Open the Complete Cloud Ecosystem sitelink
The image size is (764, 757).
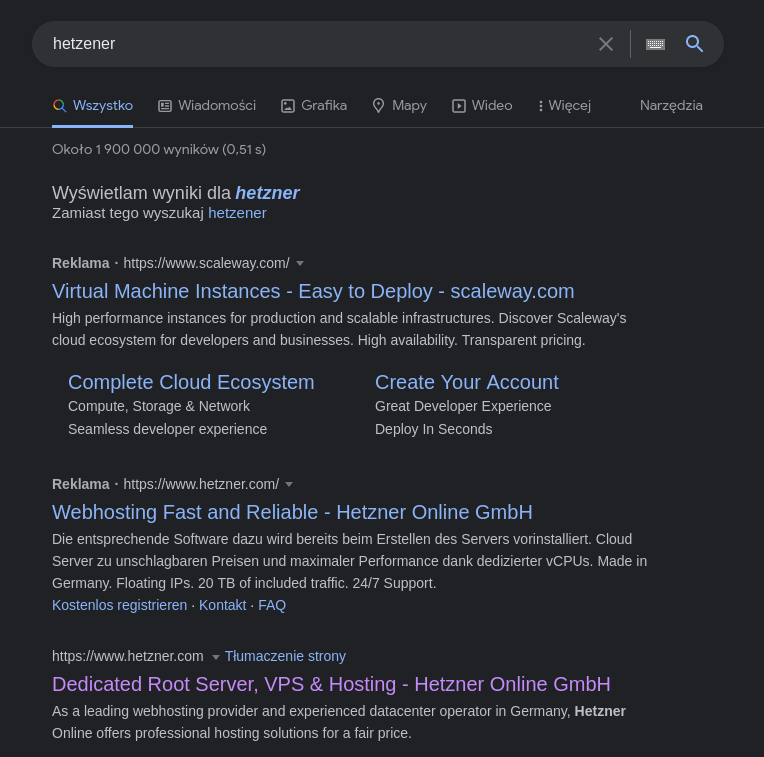tap(191, 382)
